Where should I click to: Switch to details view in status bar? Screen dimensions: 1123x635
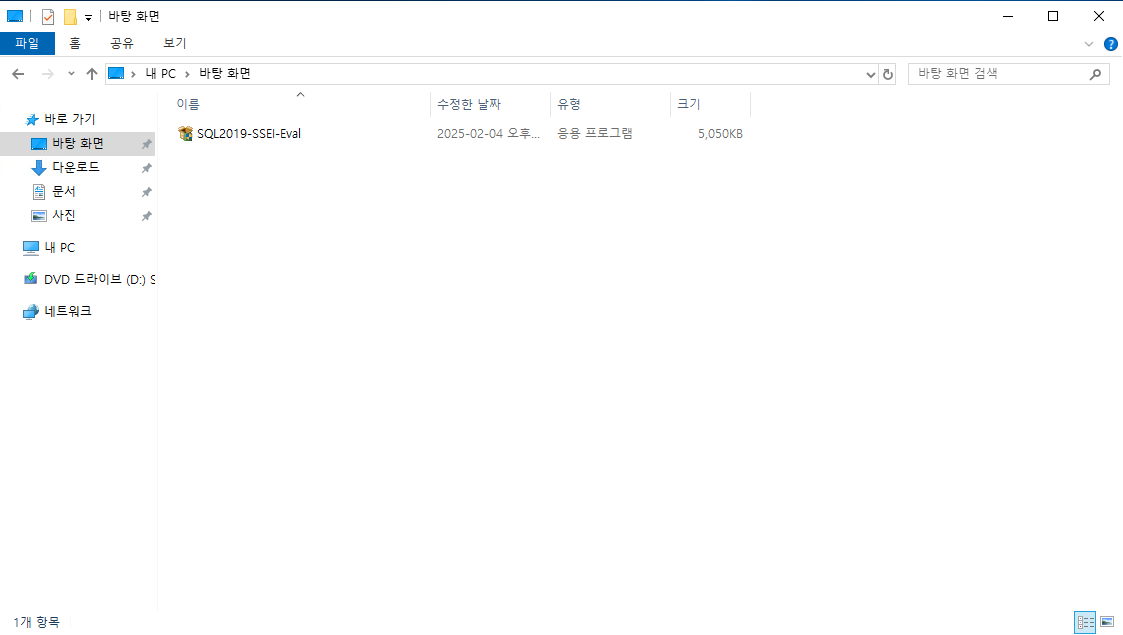pos(1085,622)
